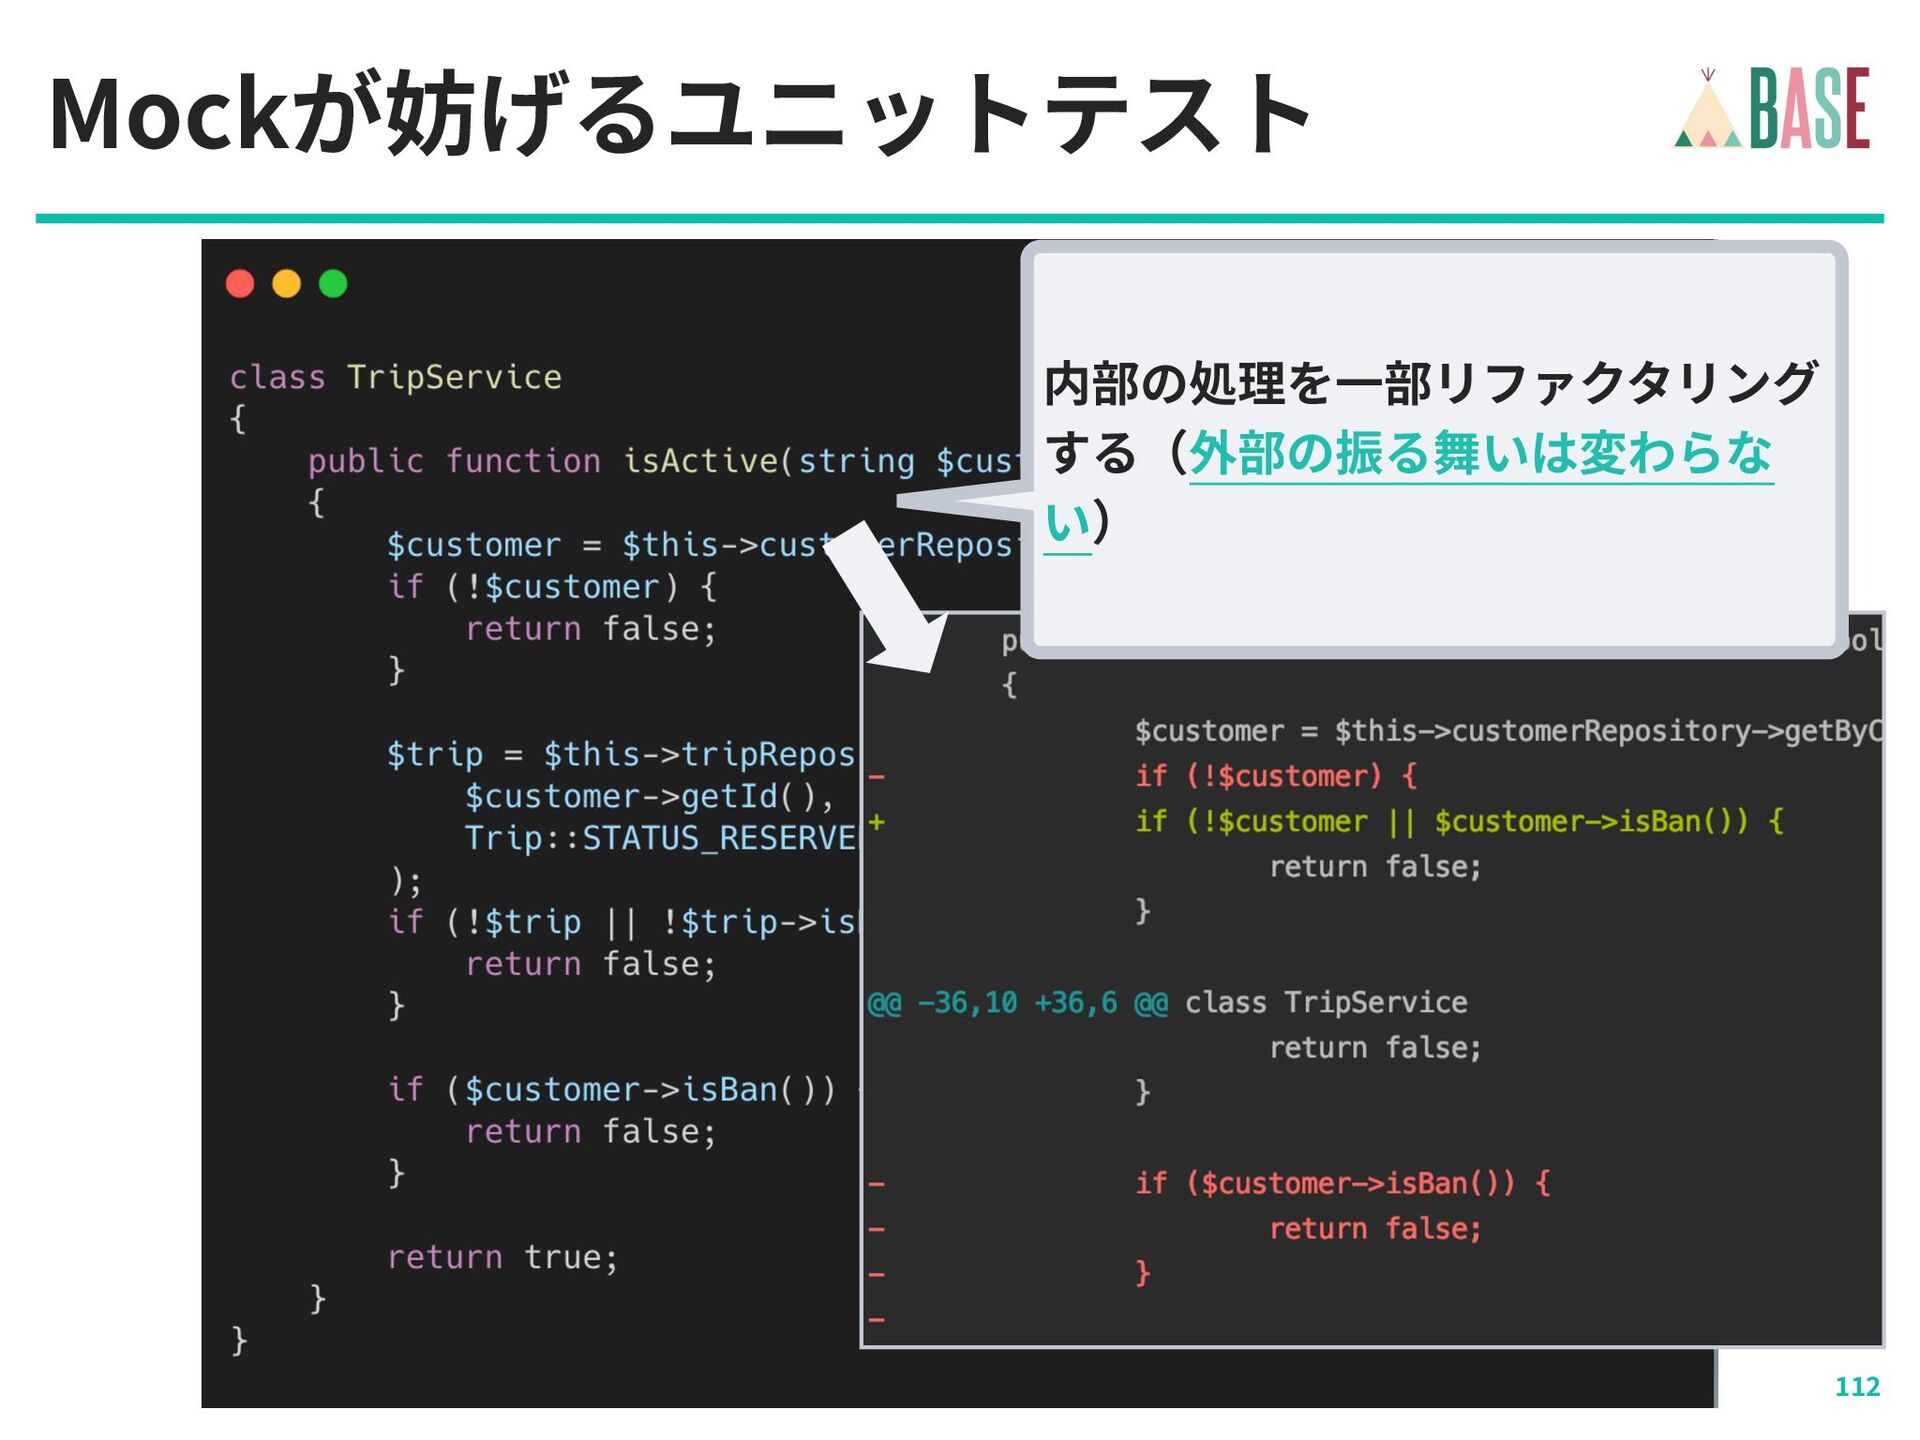Click the yellow minimize dot on code window
The height and width of the screenshot is (1440, 1920).
tap(286, 284)
